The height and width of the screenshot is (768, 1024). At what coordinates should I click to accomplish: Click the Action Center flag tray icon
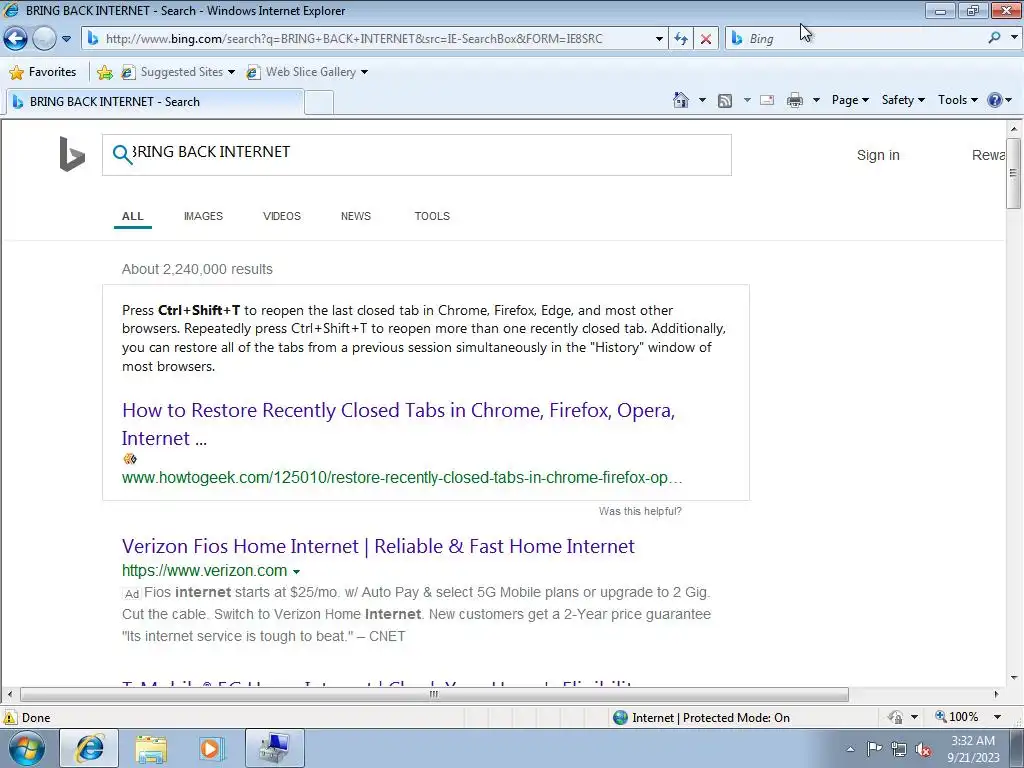coord(874,749)
